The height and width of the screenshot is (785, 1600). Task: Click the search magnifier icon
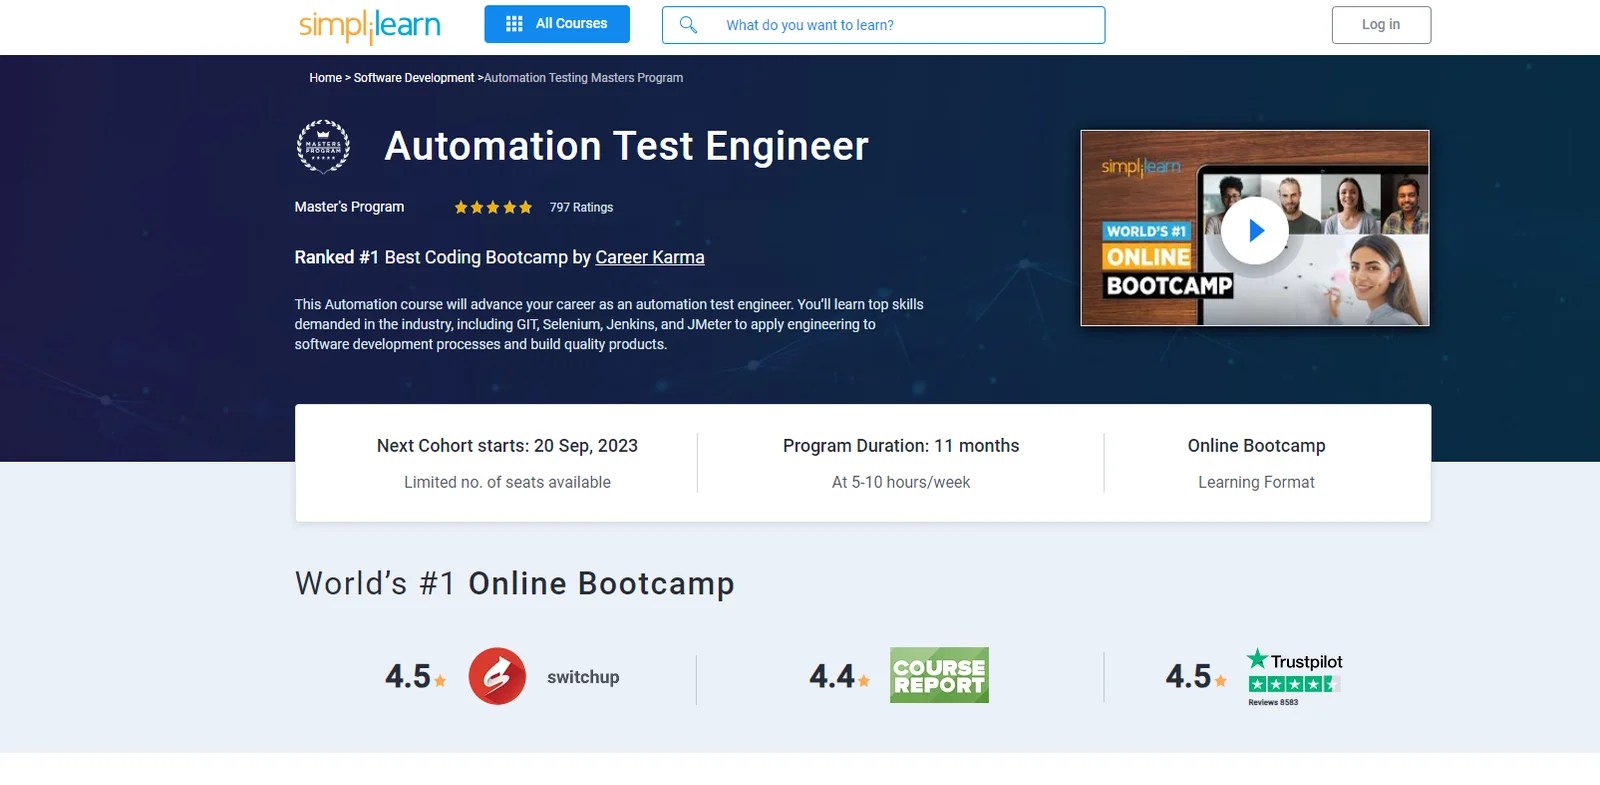click(x=688, y=25)
